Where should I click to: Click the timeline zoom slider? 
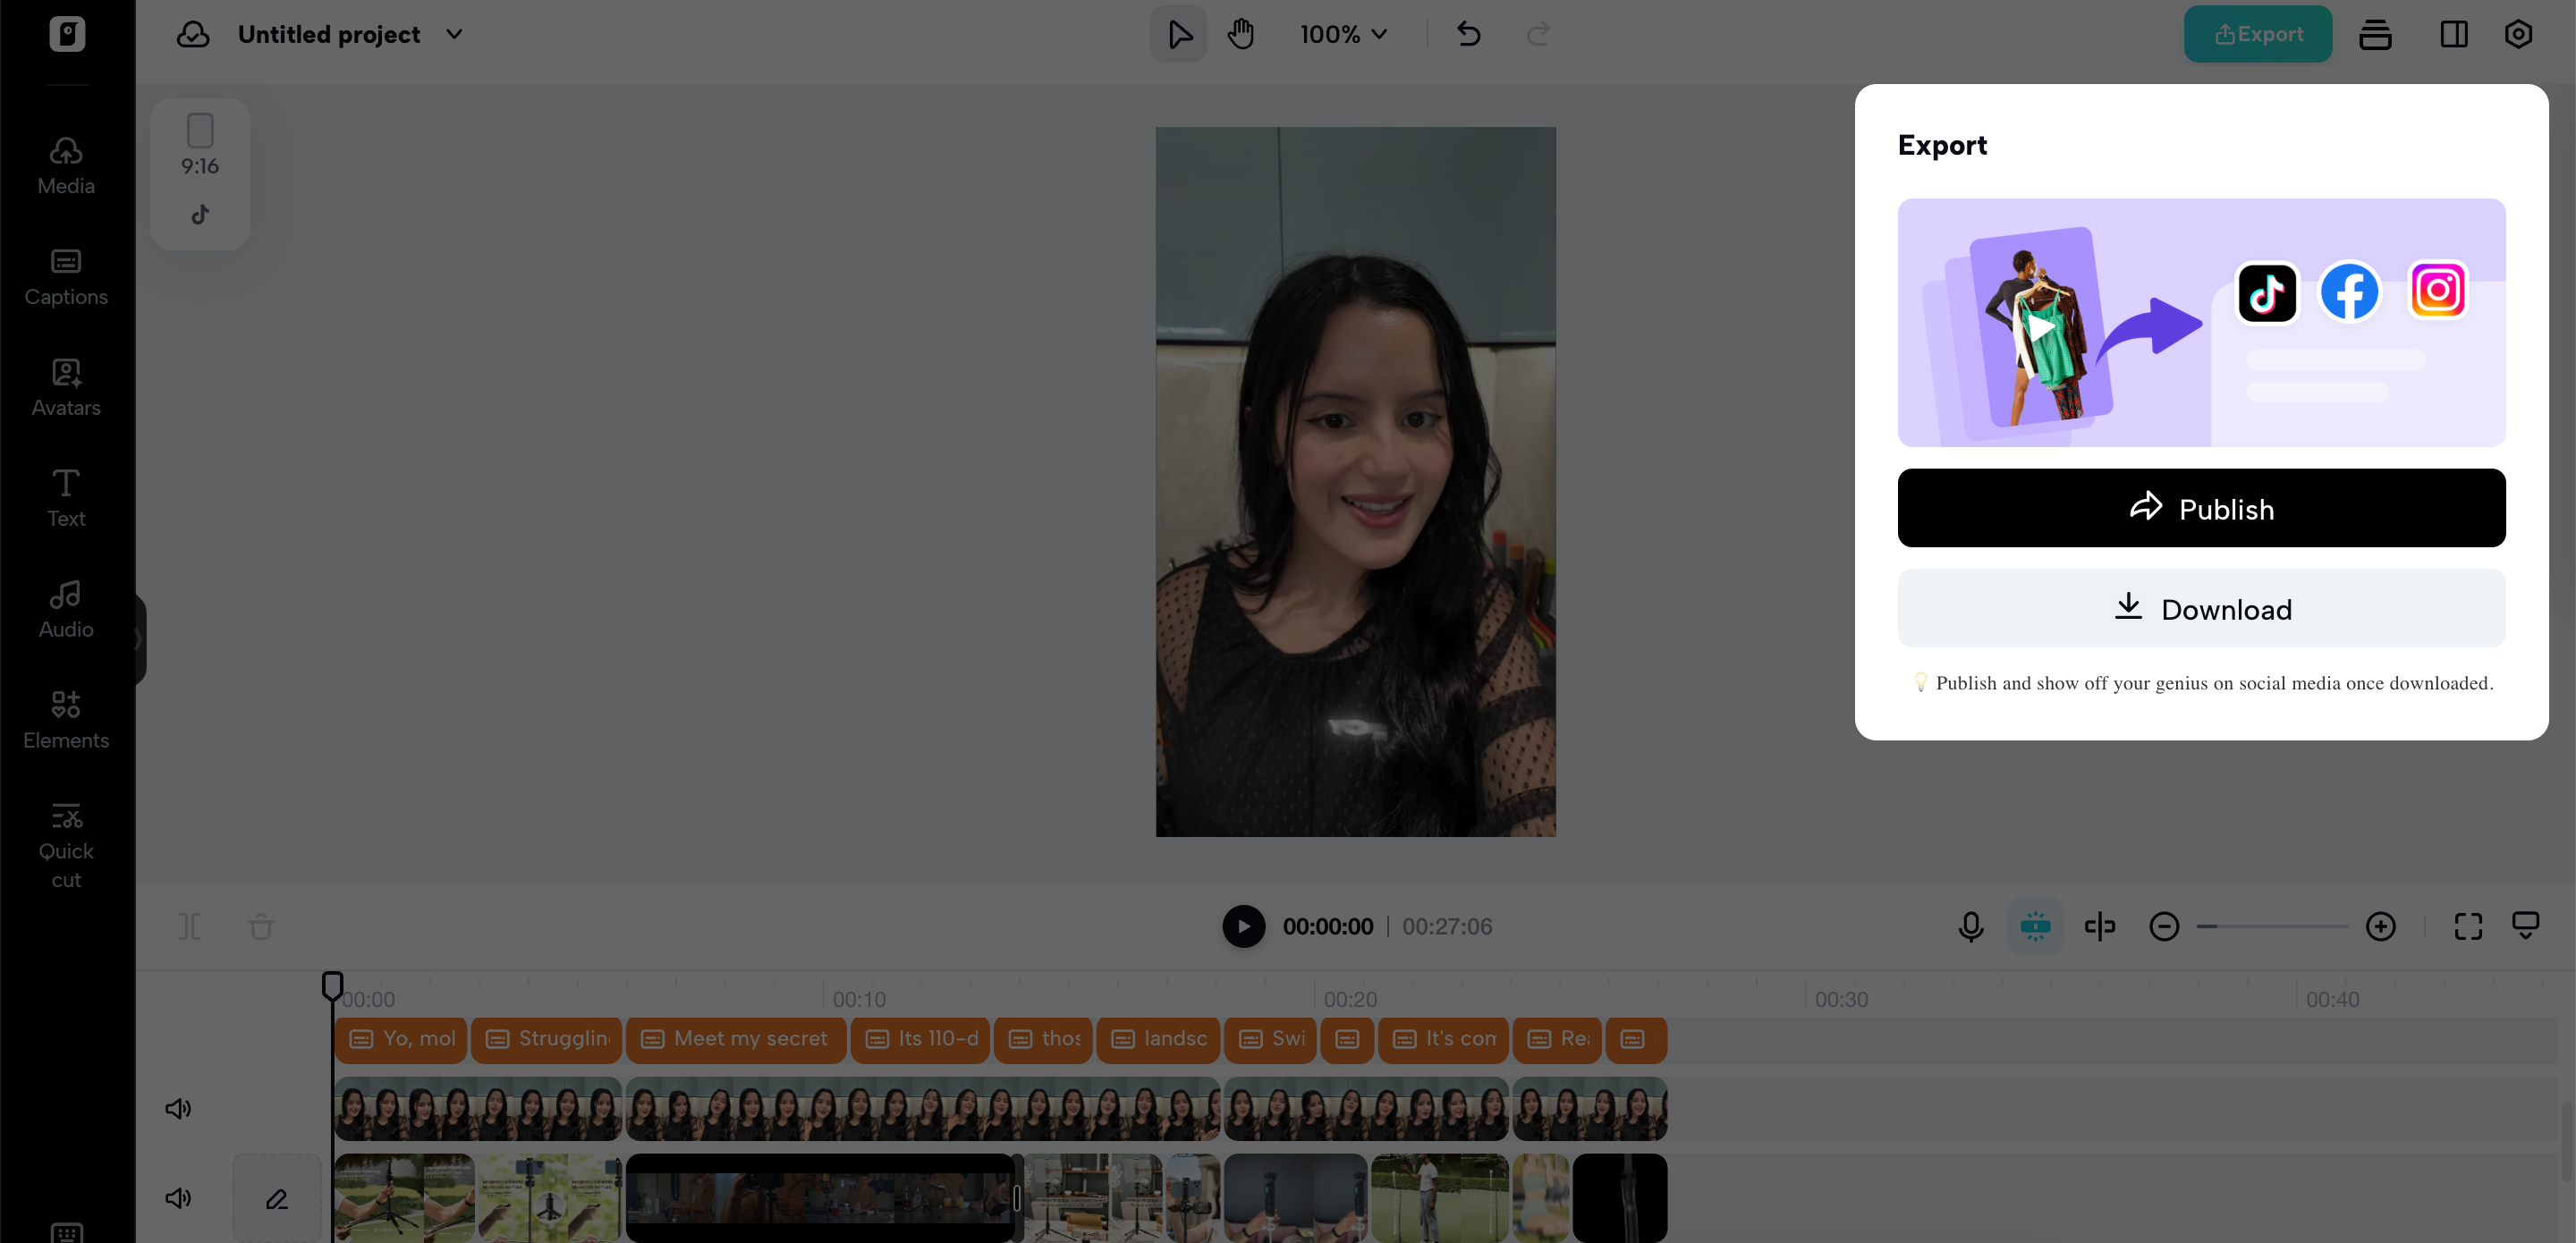point(2271,926)
